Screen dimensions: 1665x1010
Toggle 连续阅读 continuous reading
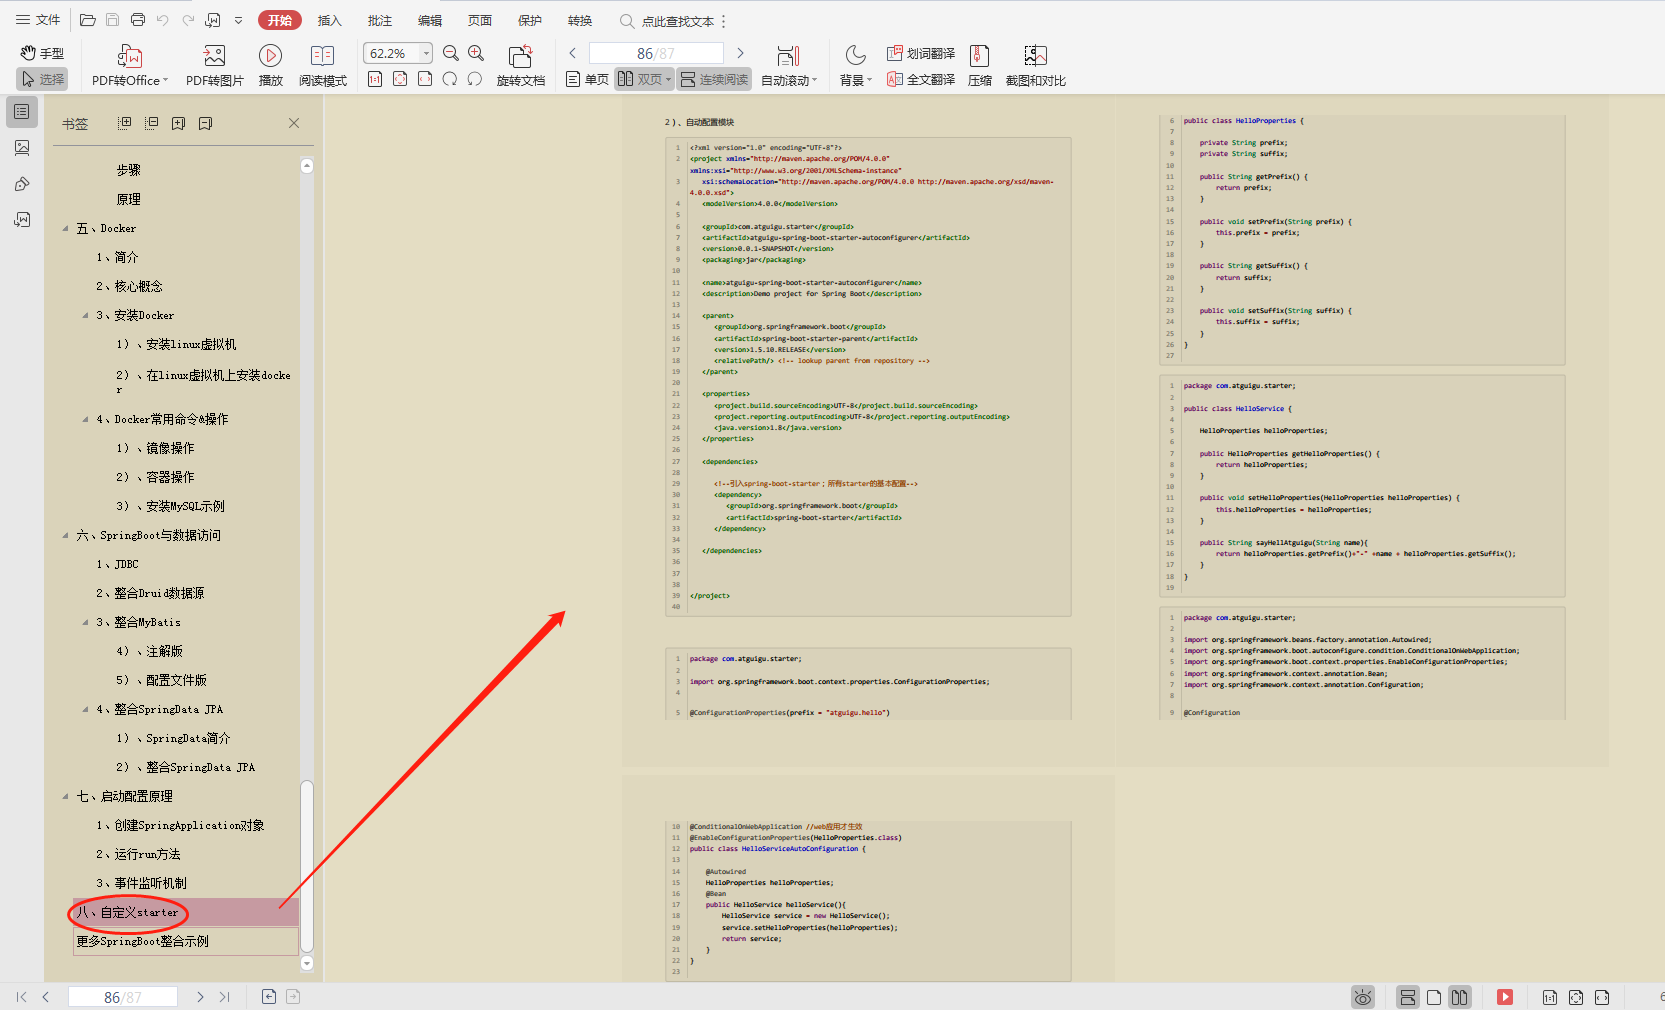(x=714, y=79)
